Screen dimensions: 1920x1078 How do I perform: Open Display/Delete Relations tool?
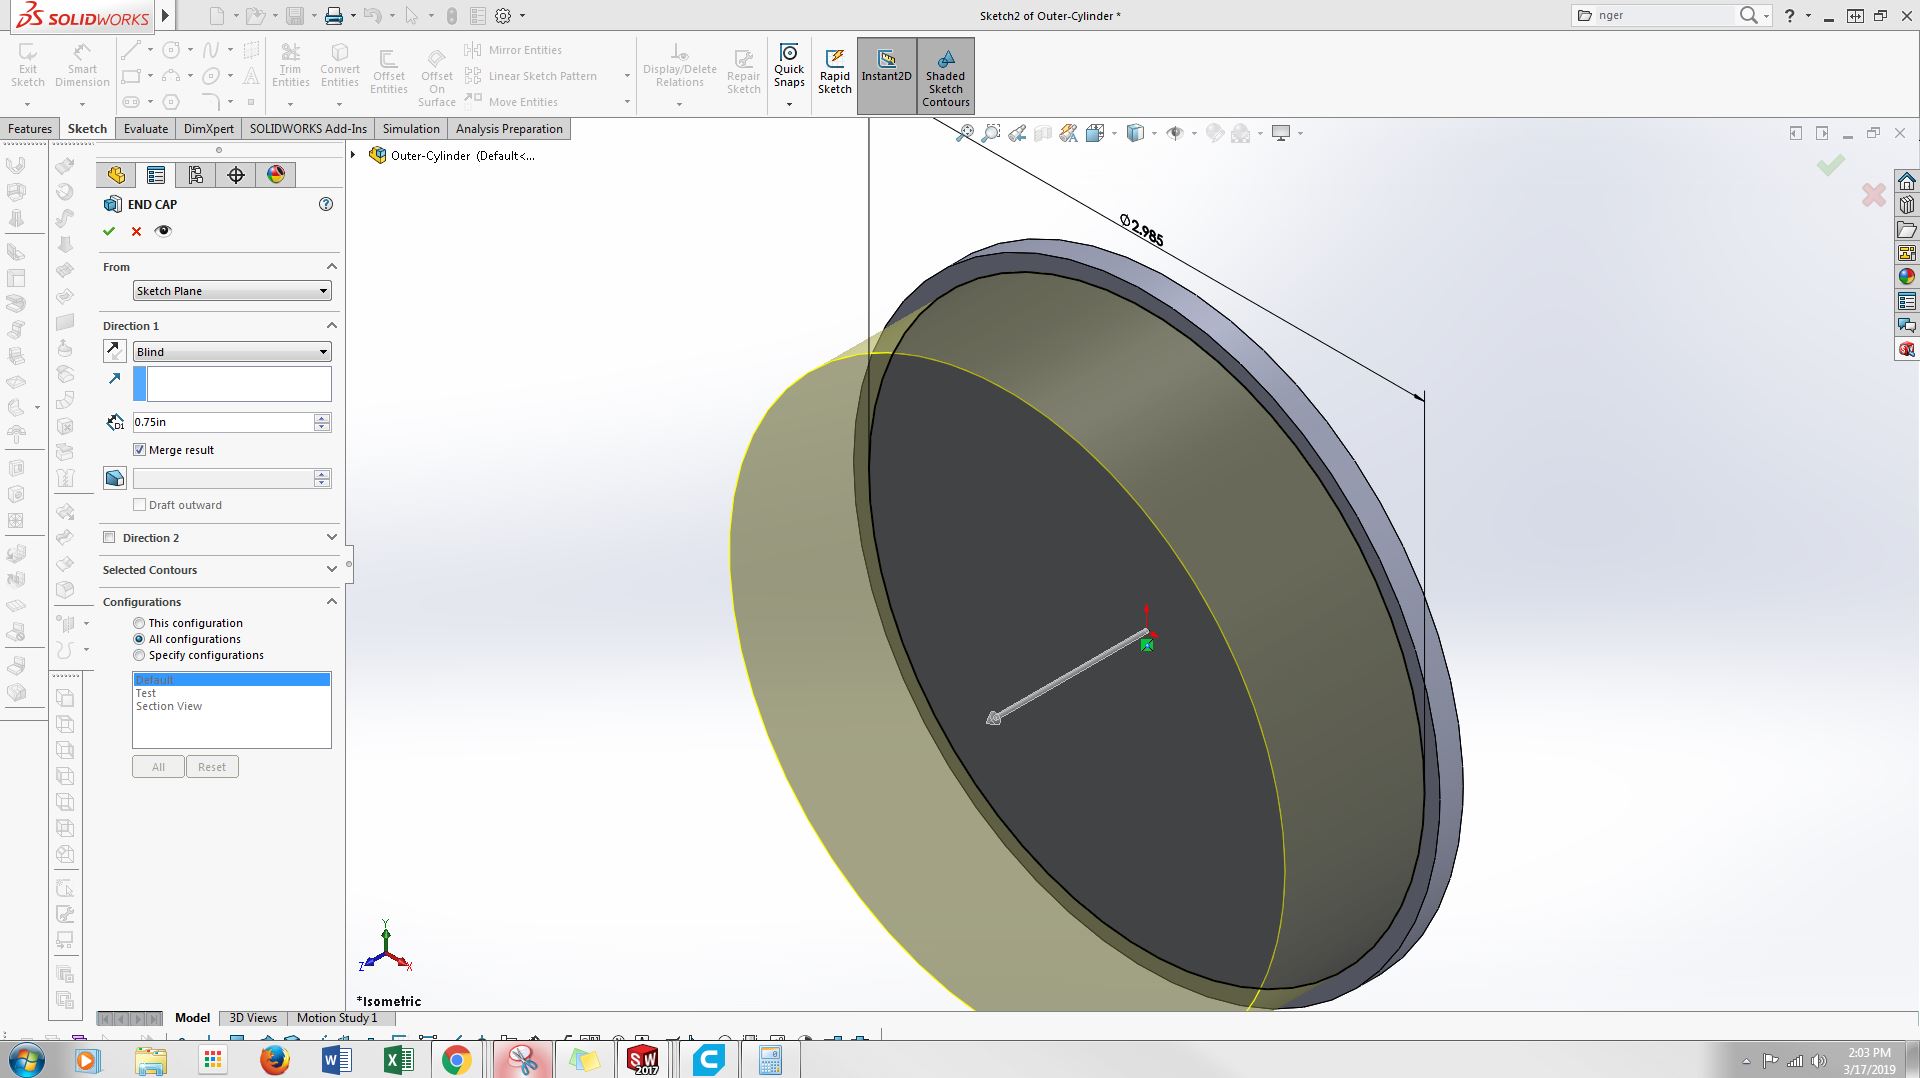point(680,65)
